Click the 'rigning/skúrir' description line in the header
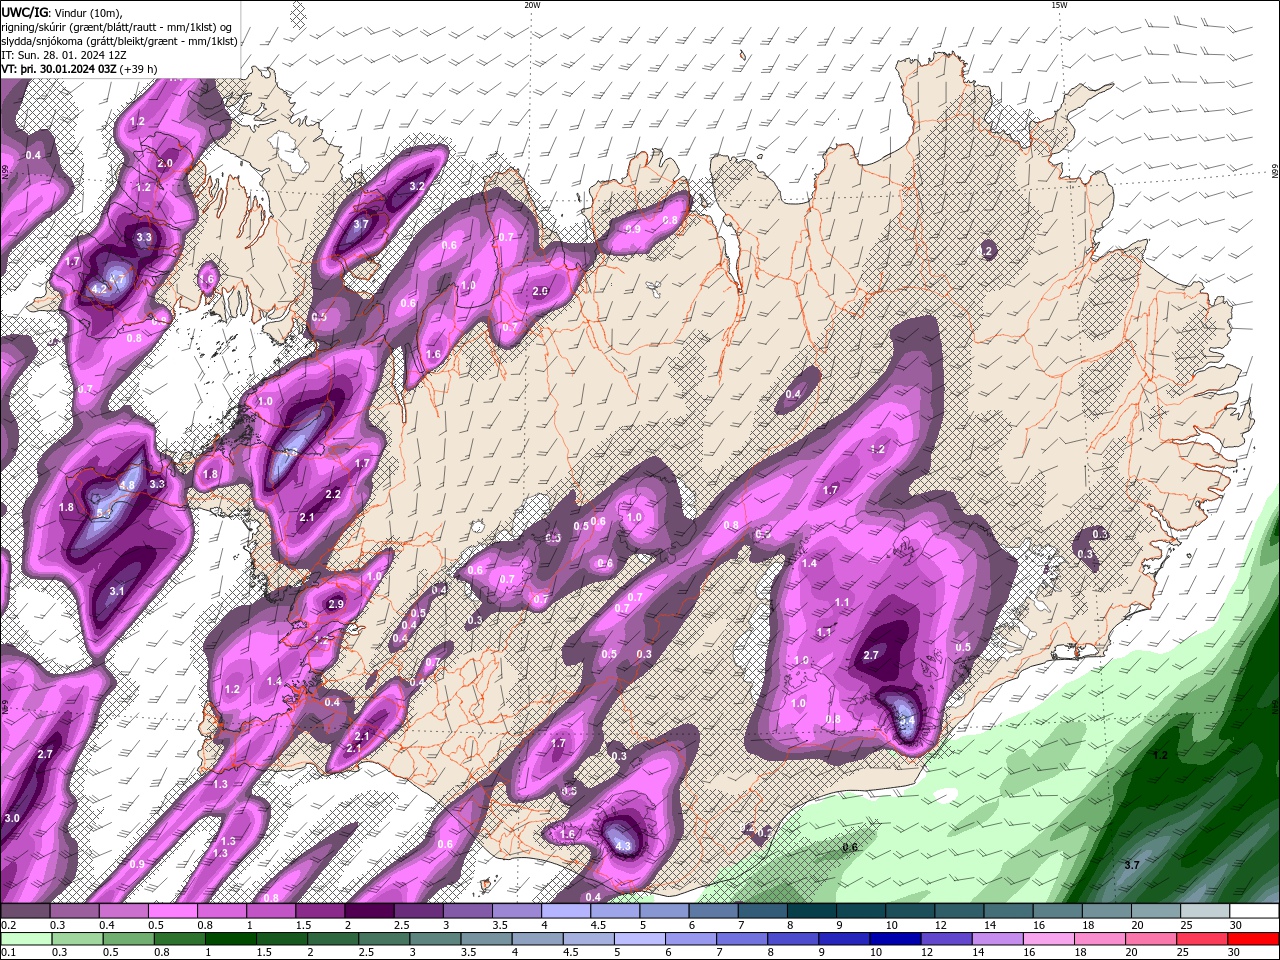Image resolution: width=1280 pixels, height=960 pixels. (x=116, y=27)
